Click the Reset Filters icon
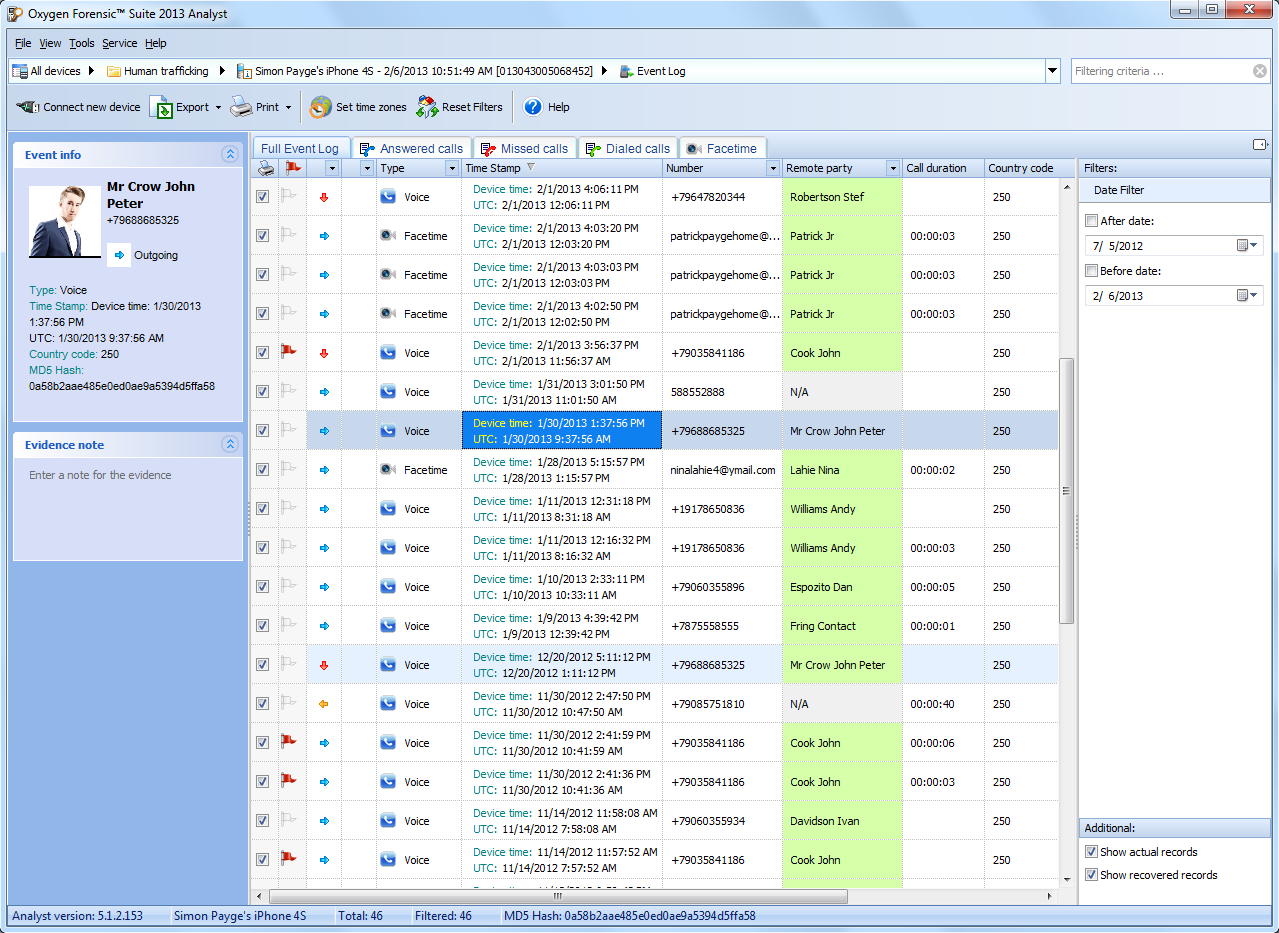The width and height of the screenshot is (1279, 933). point(428,107)
